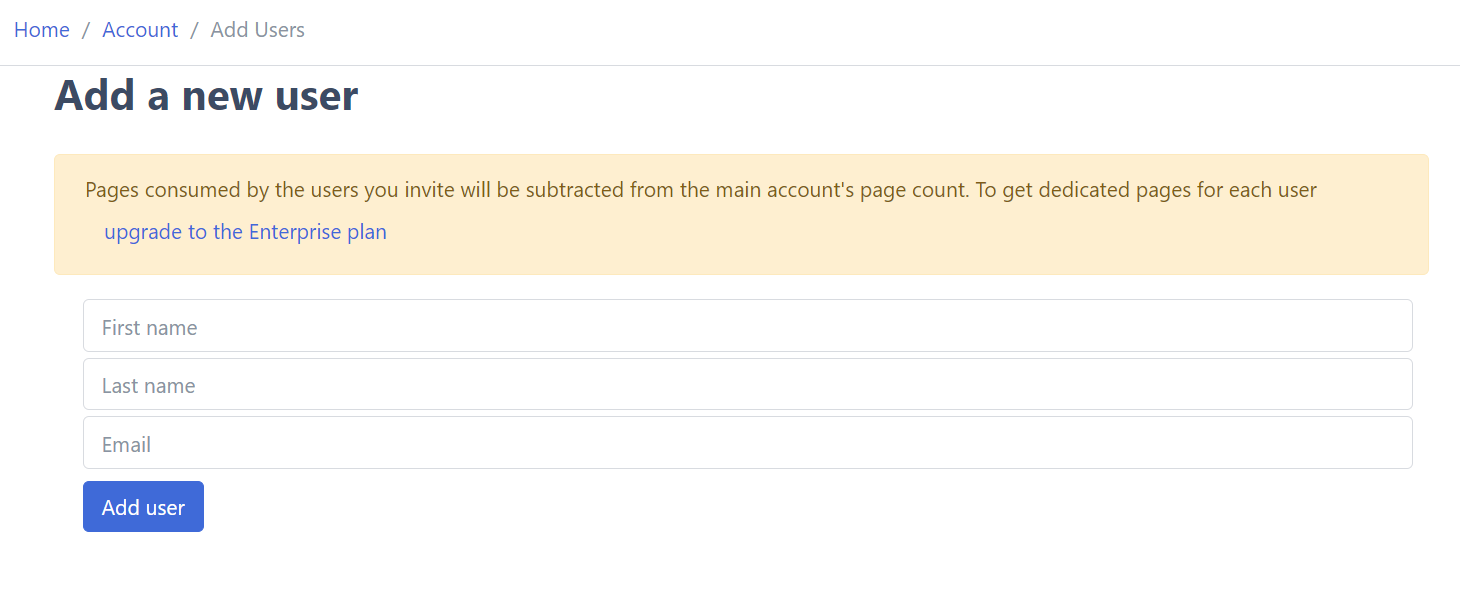Click the yellow warning banner
This screenshot has width=1460, height=597.
pos(740,214)
